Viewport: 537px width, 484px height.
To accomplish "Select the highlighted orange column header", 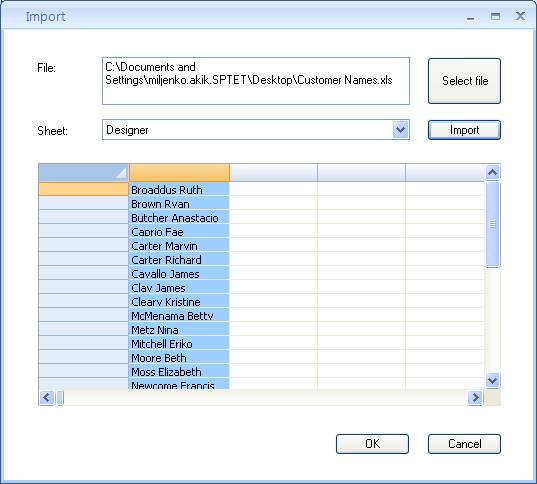I will [179, 172].
